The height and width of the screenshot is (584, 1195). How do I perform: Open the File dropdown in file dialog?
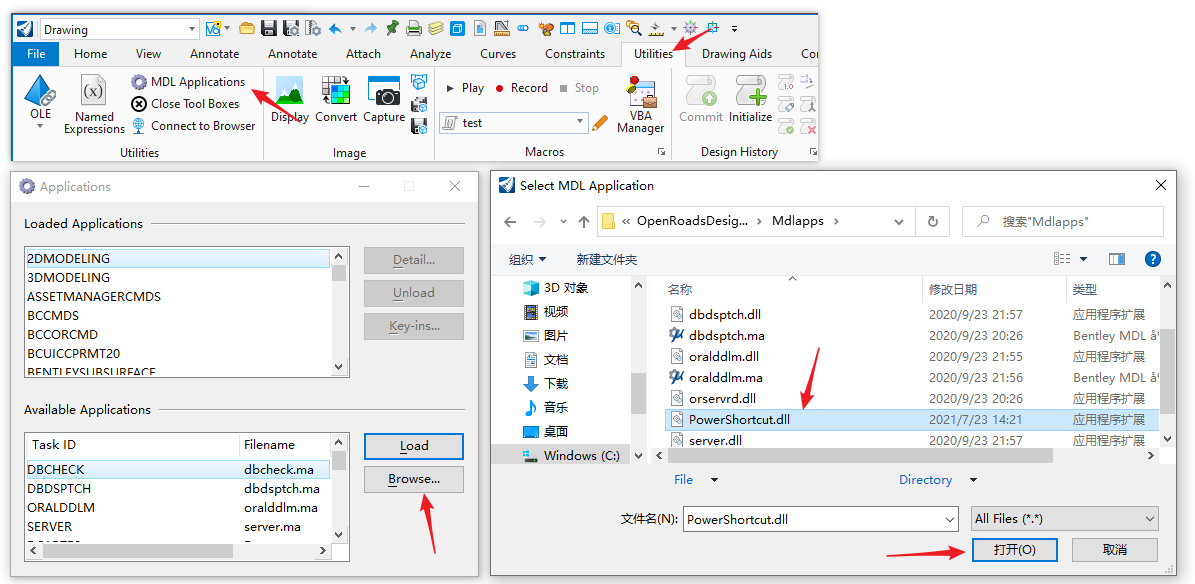coord(696,480)
